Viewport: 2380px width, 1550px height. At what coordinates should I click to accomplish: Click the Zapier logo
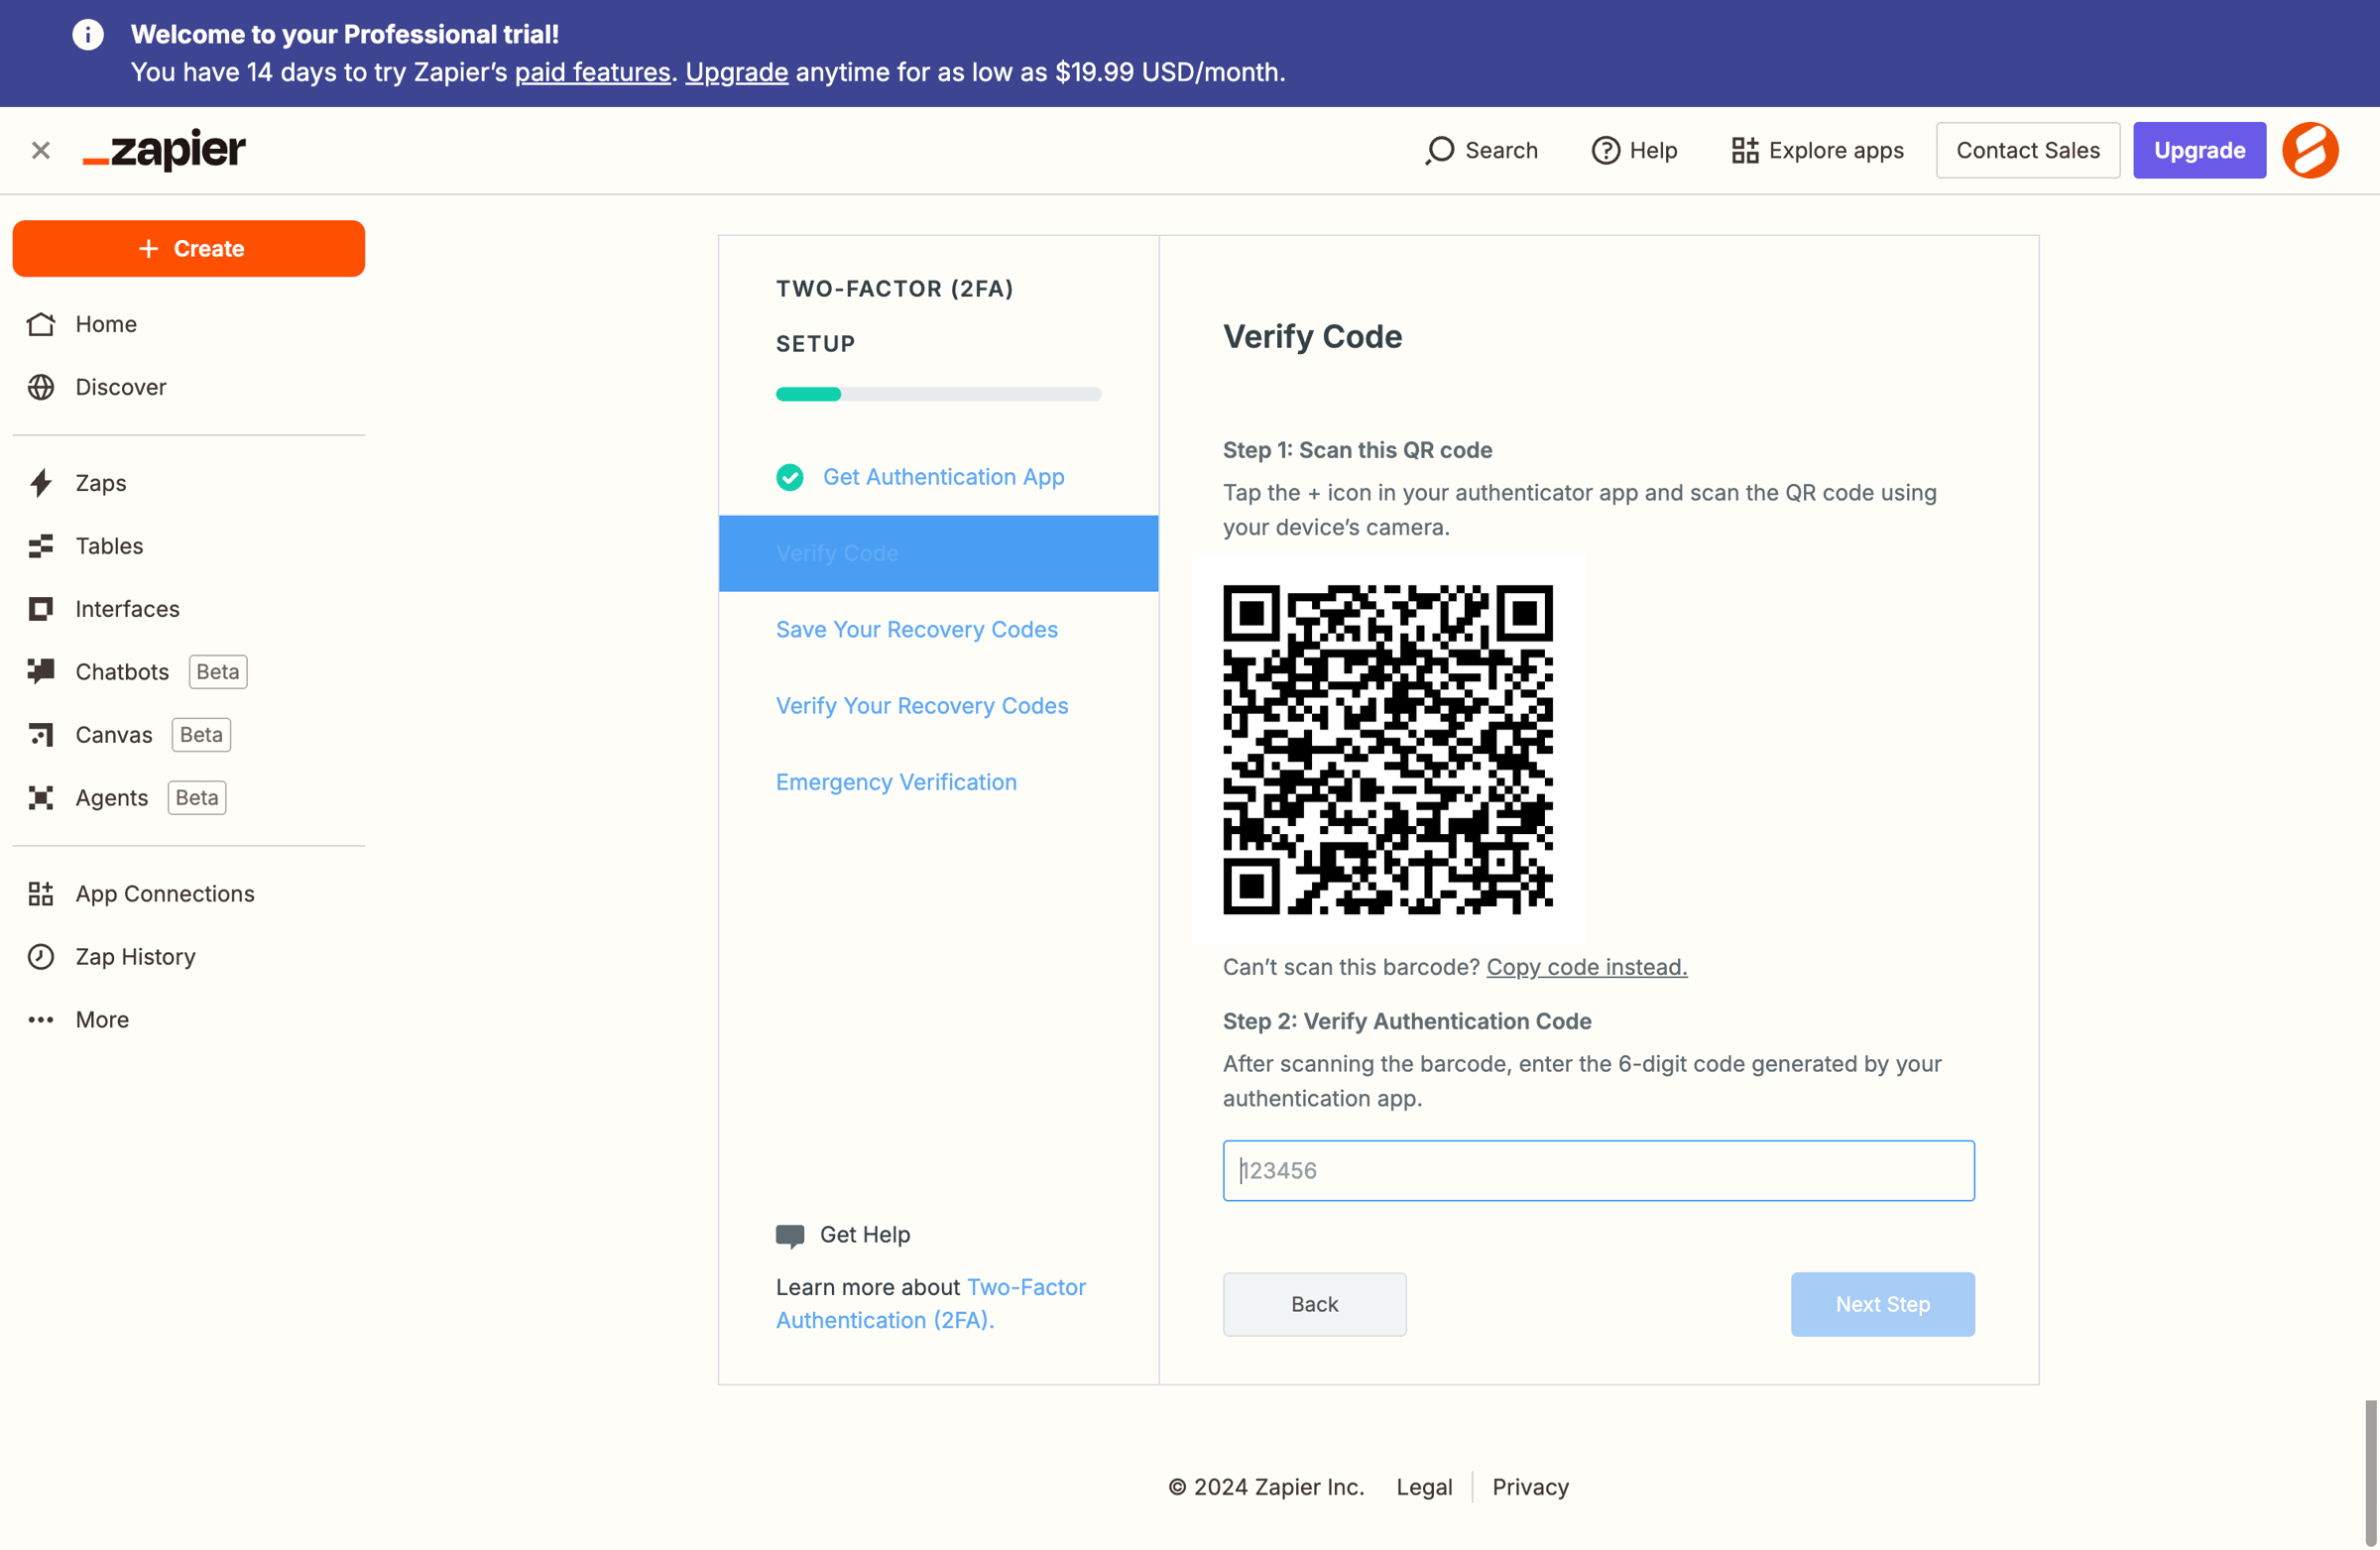(164, 150)
